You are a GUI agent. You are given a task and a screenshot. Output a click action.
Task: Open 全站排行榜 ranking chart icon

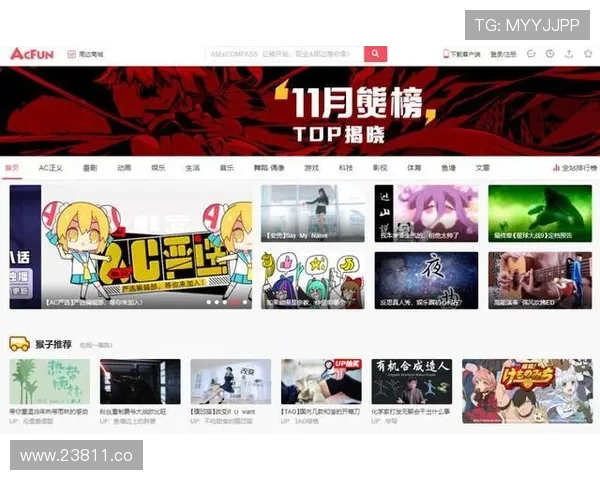point(556,168)
